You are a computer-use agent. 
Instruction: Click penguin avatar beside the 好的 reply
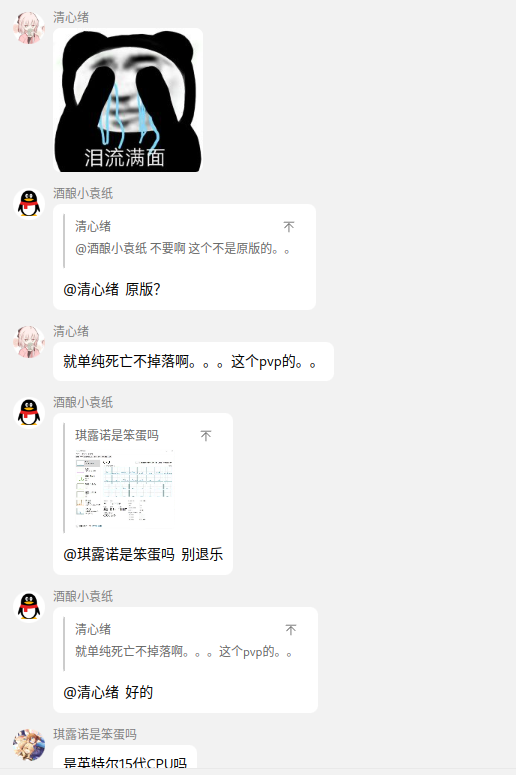[x=29, y=607]
